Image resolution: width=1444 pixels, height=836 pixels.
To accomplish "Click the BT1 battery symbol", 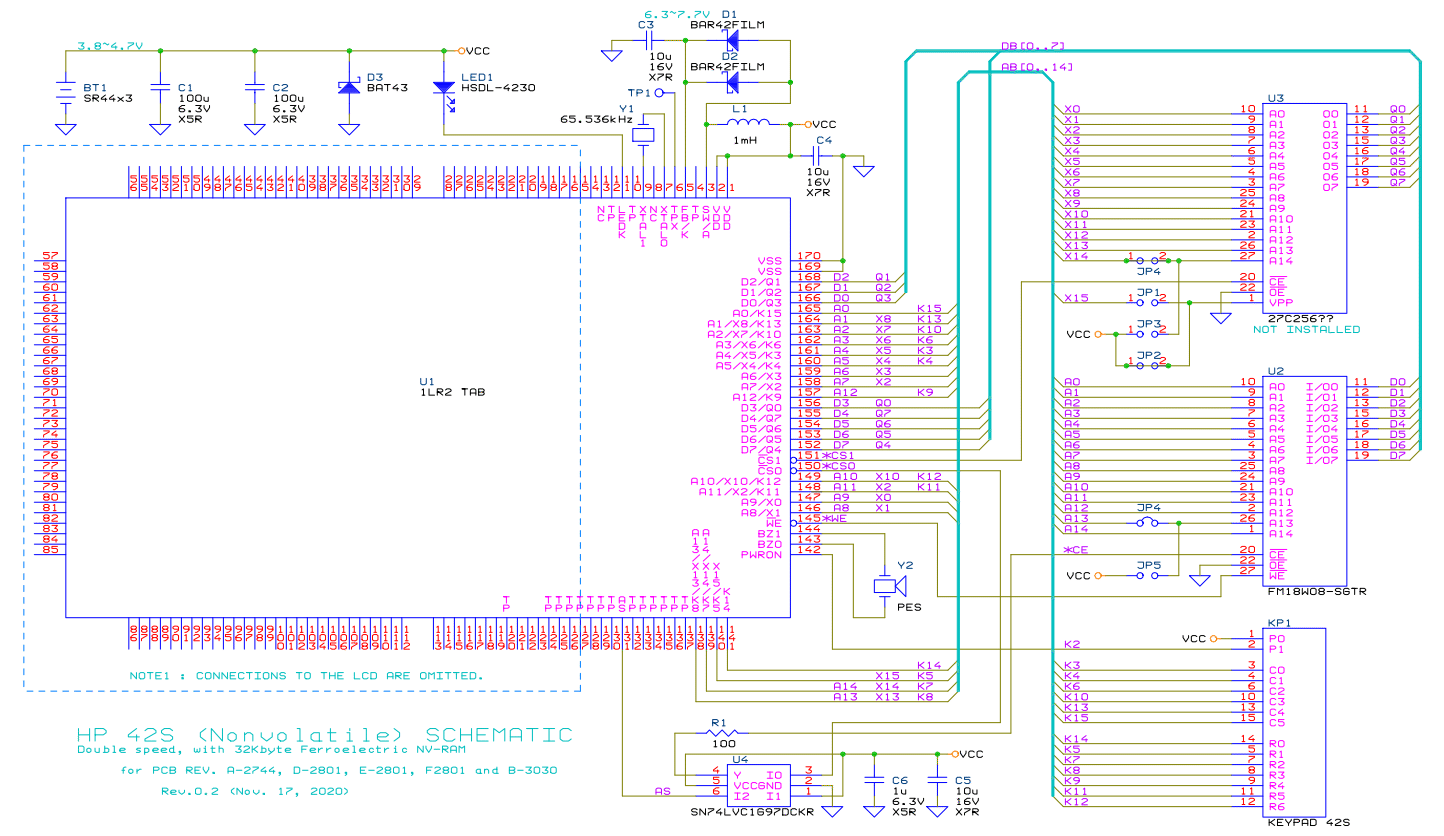I will click(65, 91).
